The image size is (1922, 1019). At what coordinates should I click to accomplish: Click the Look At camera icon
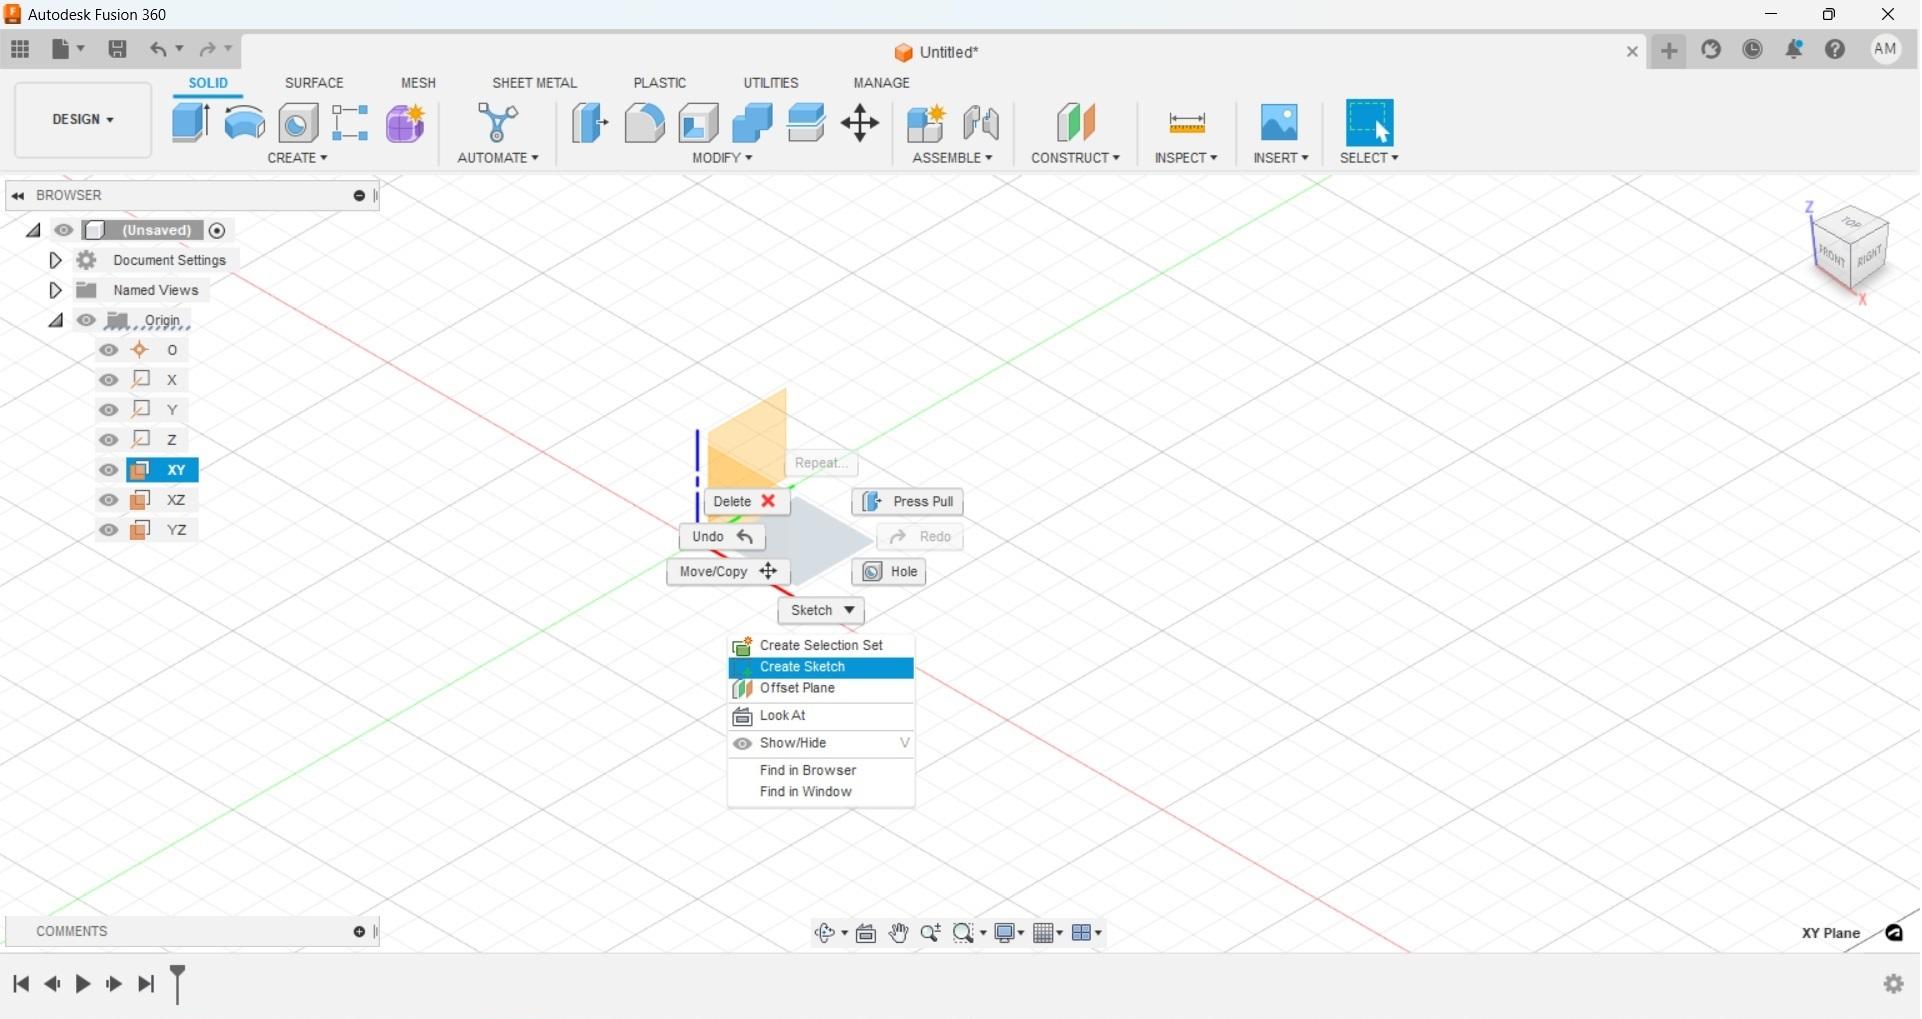click(867, 934)
